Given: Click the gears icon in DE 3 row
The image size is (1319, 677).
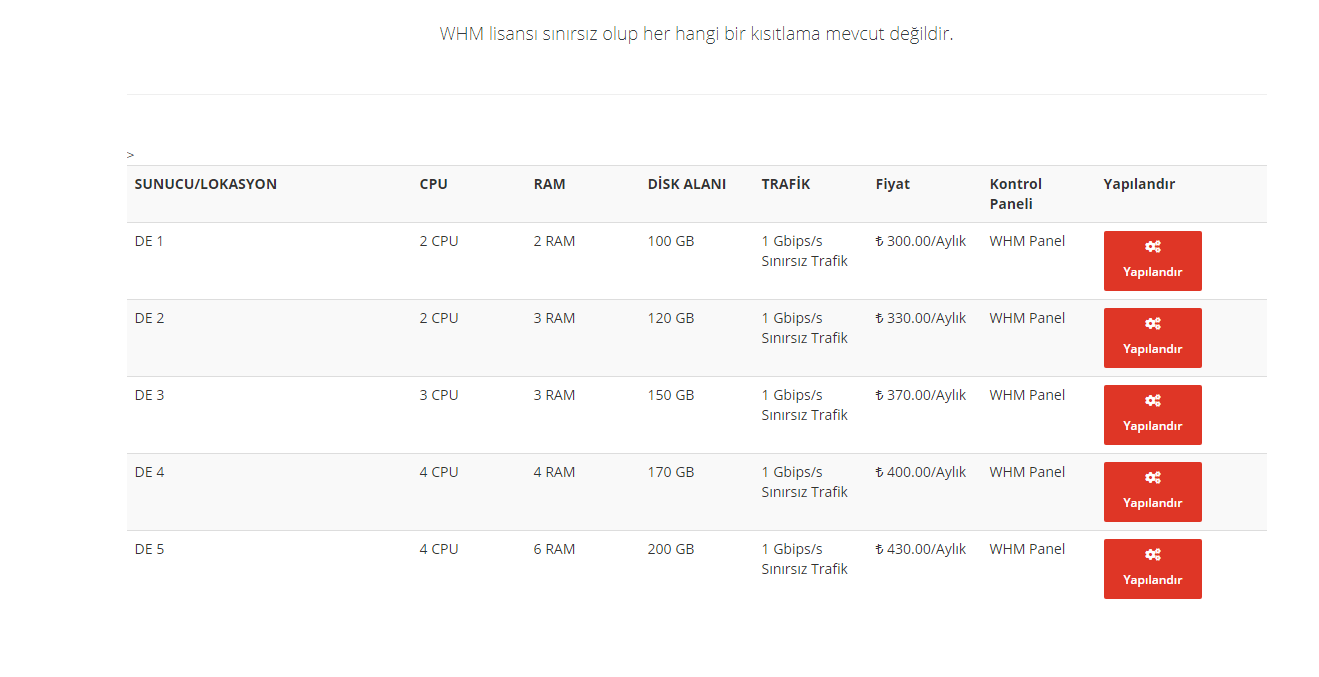Looking at the screenshot, I should pos(1153,401).
